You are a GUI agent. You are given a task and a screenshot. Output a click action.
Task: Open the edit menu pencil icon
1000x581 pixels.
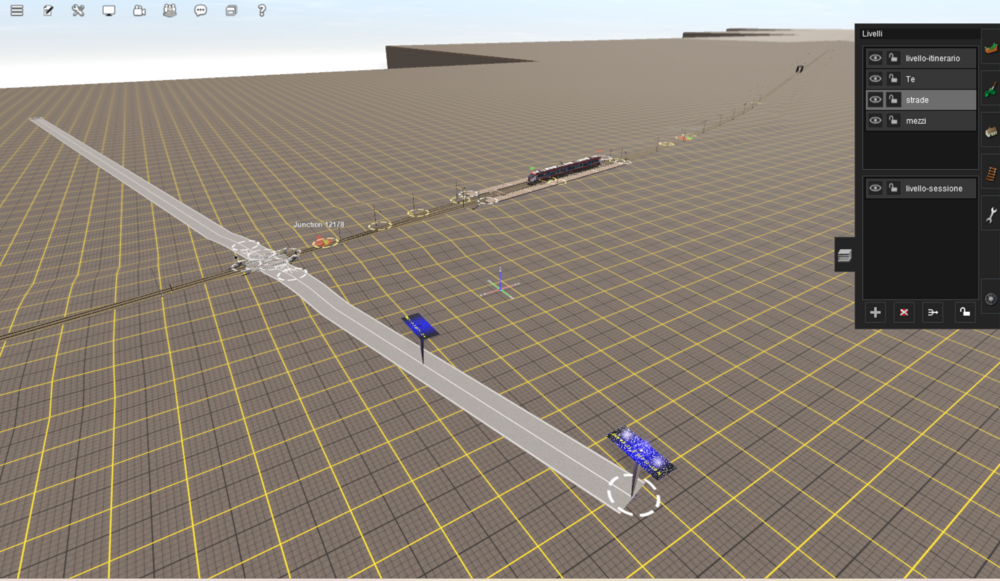click(x=48, y=11)
